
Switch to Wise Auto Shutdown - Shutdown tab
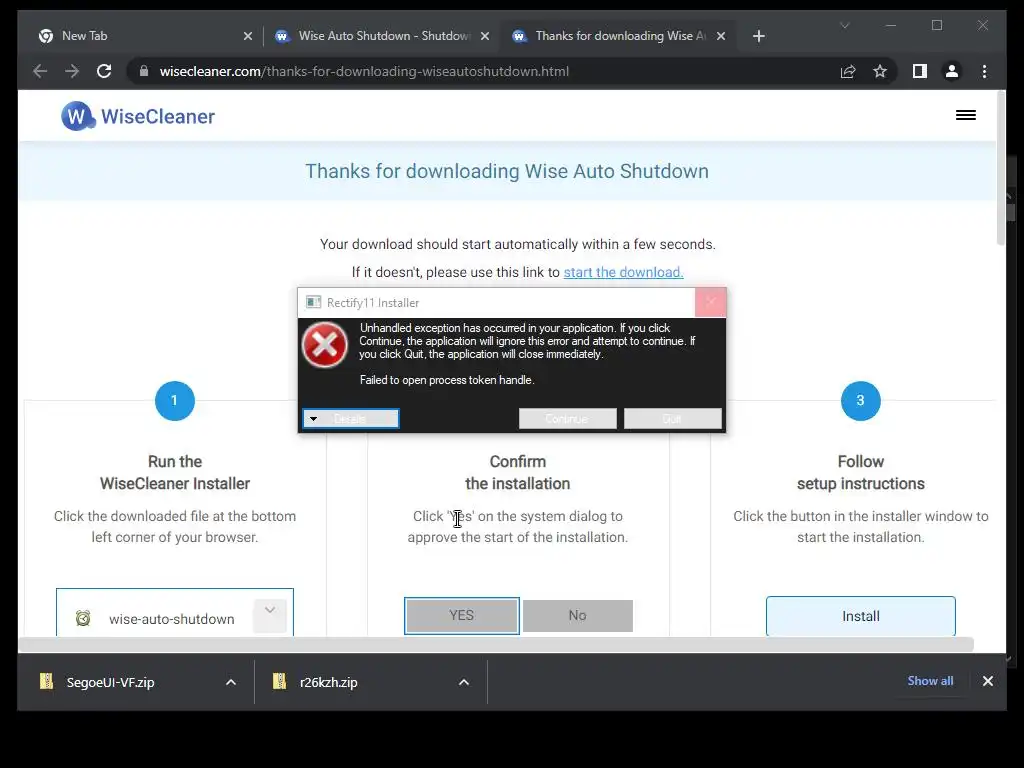tap(383, 36)
